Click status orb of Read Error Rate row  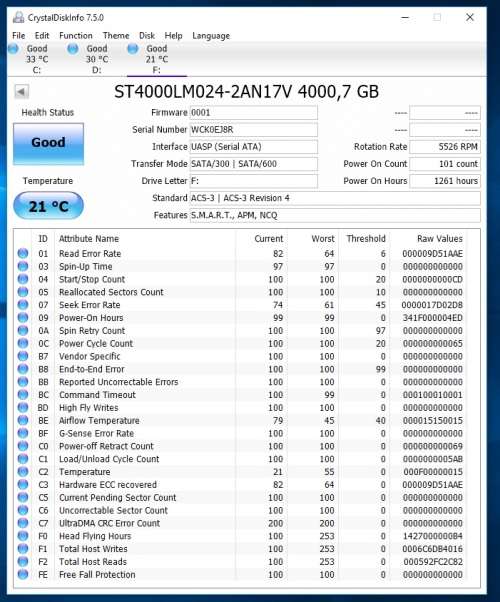[23, 253]
